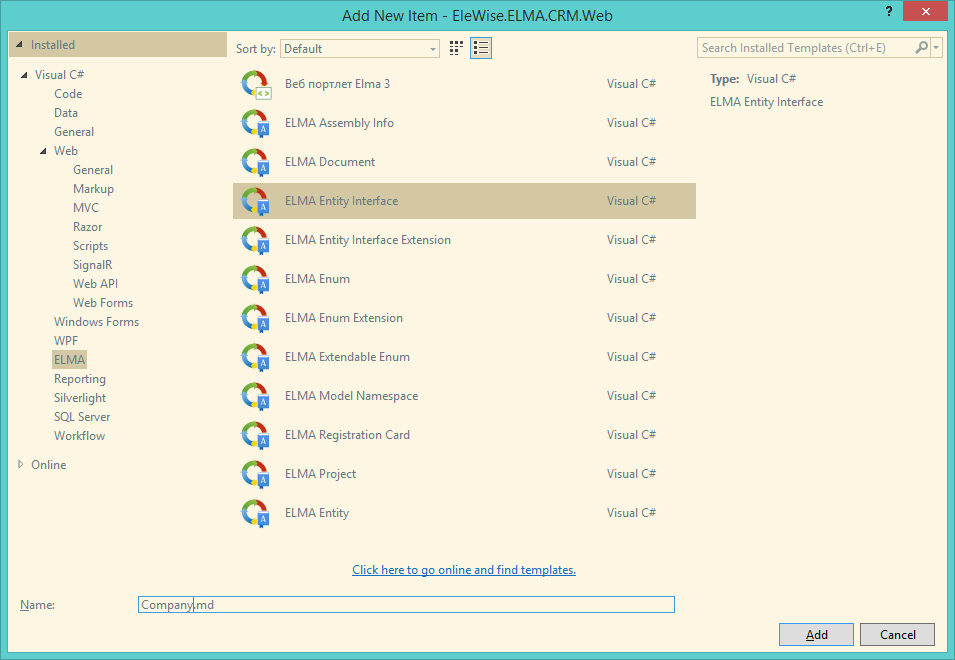Select the Web API category
This screenshot has width=955, height=660.
[x=96, y=284]
